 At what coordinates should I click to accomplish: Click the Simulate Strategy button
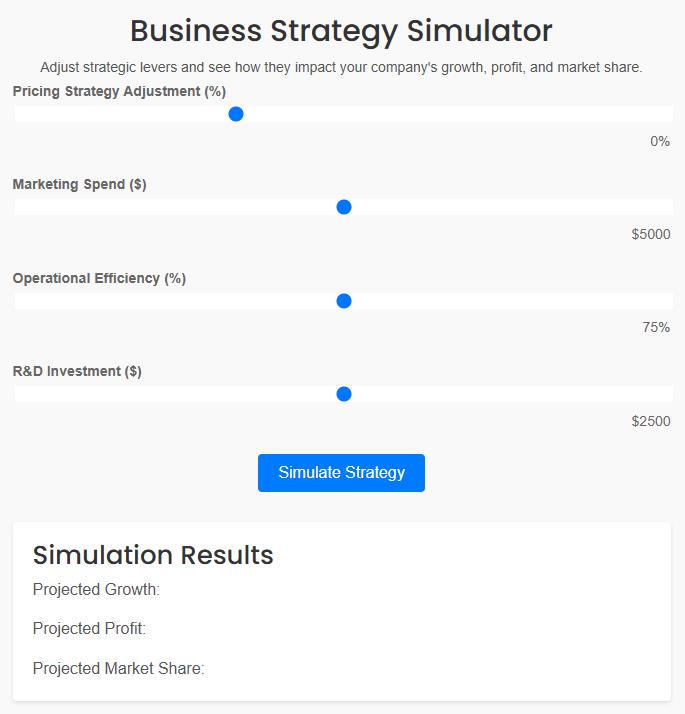point(341,473)
